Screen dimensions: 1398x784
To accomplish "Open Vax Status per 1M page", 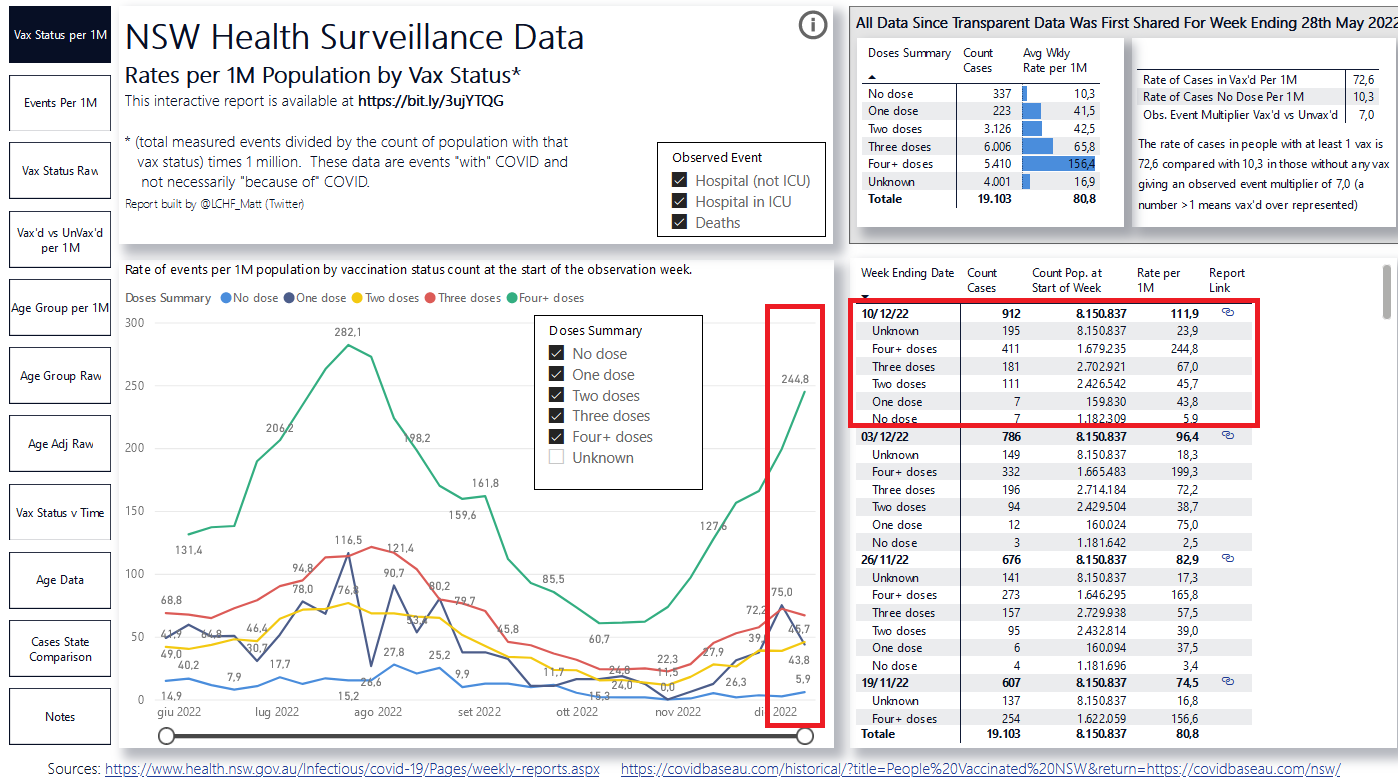I will coord(60,35).
